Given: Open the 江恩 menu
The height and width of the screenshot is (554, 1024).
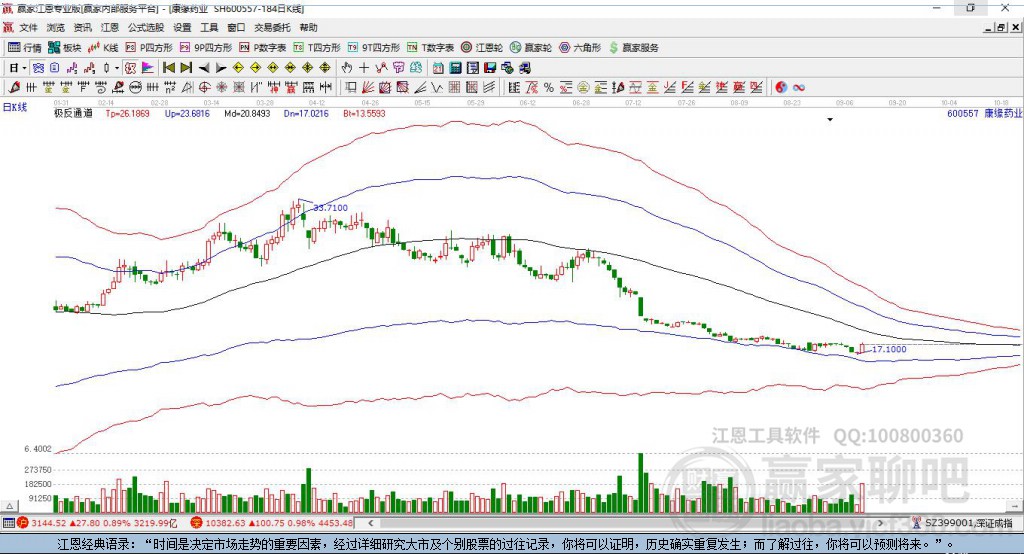Looking at the screenshot, I should (110, 27).
